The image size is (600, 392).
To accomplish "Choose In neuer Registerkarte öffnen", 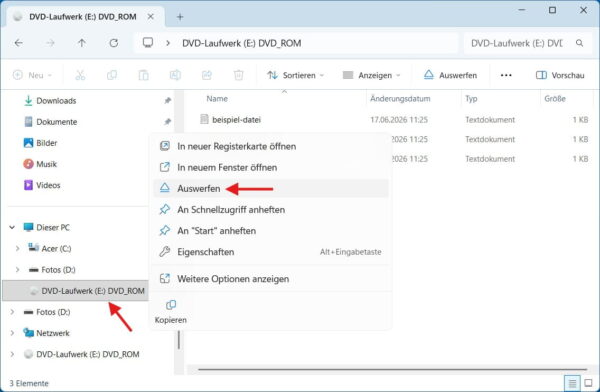I will pos(271,146).
